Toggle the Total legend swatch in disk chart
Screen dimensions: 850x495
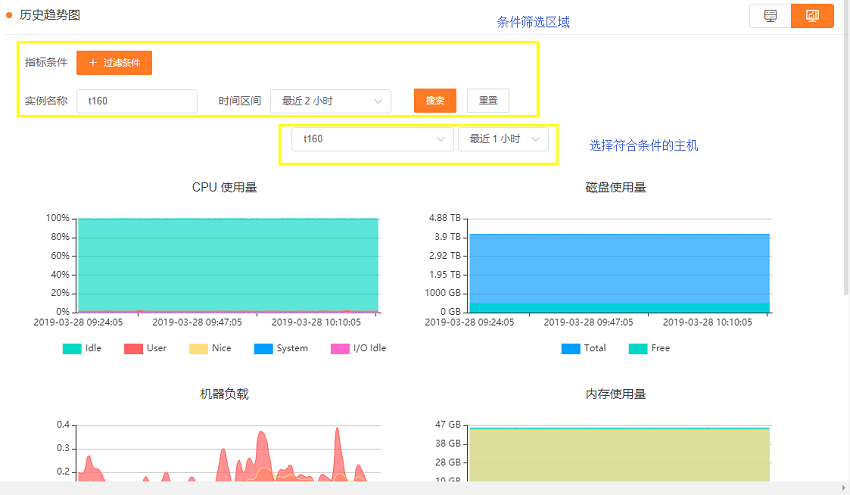pos(571,349)
